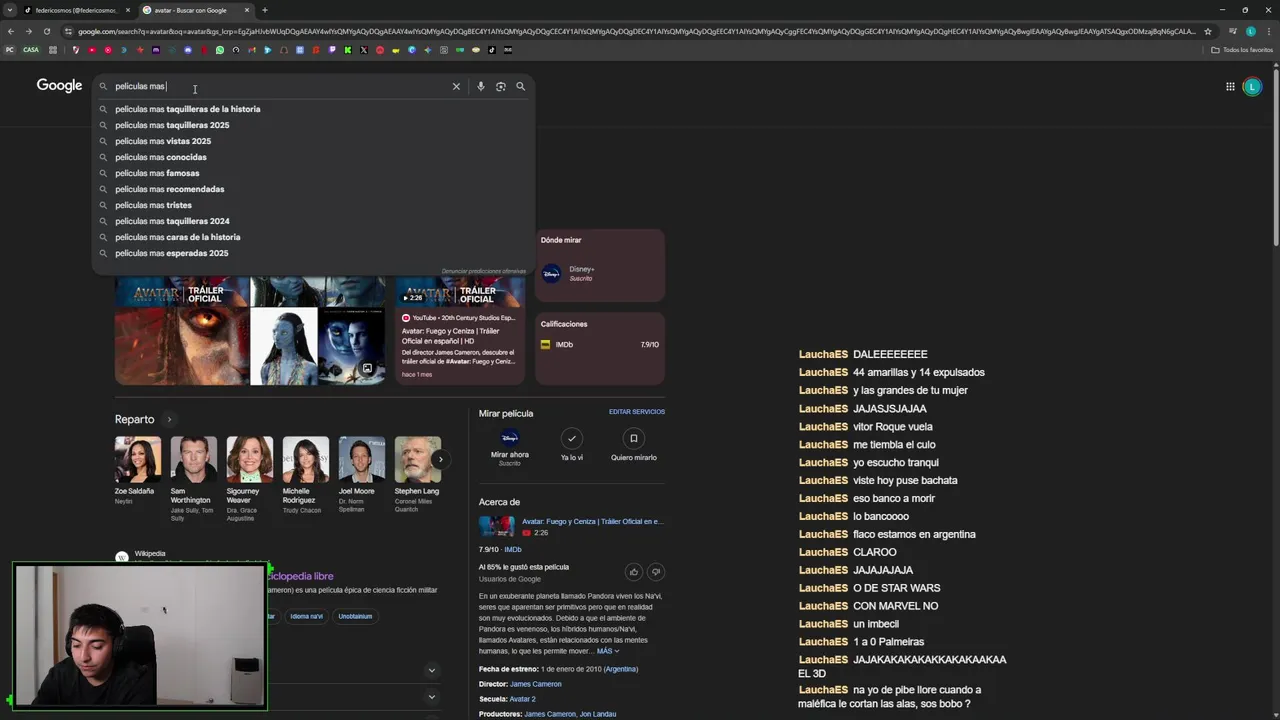The image size is (1280, 720).
Task: Open the Chrome three-dot menu
Action: point(1268,31)
